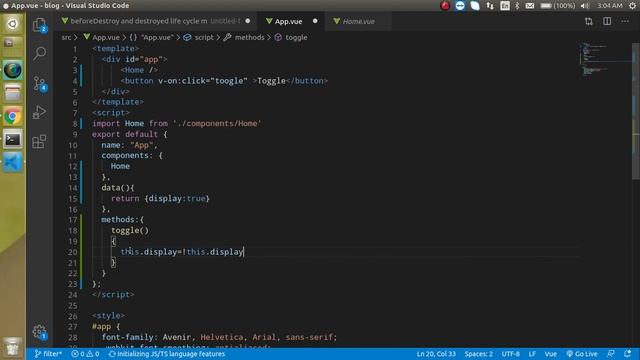Click the <Home /> tag in template
The image size is (640, 360).
[139, 70]
